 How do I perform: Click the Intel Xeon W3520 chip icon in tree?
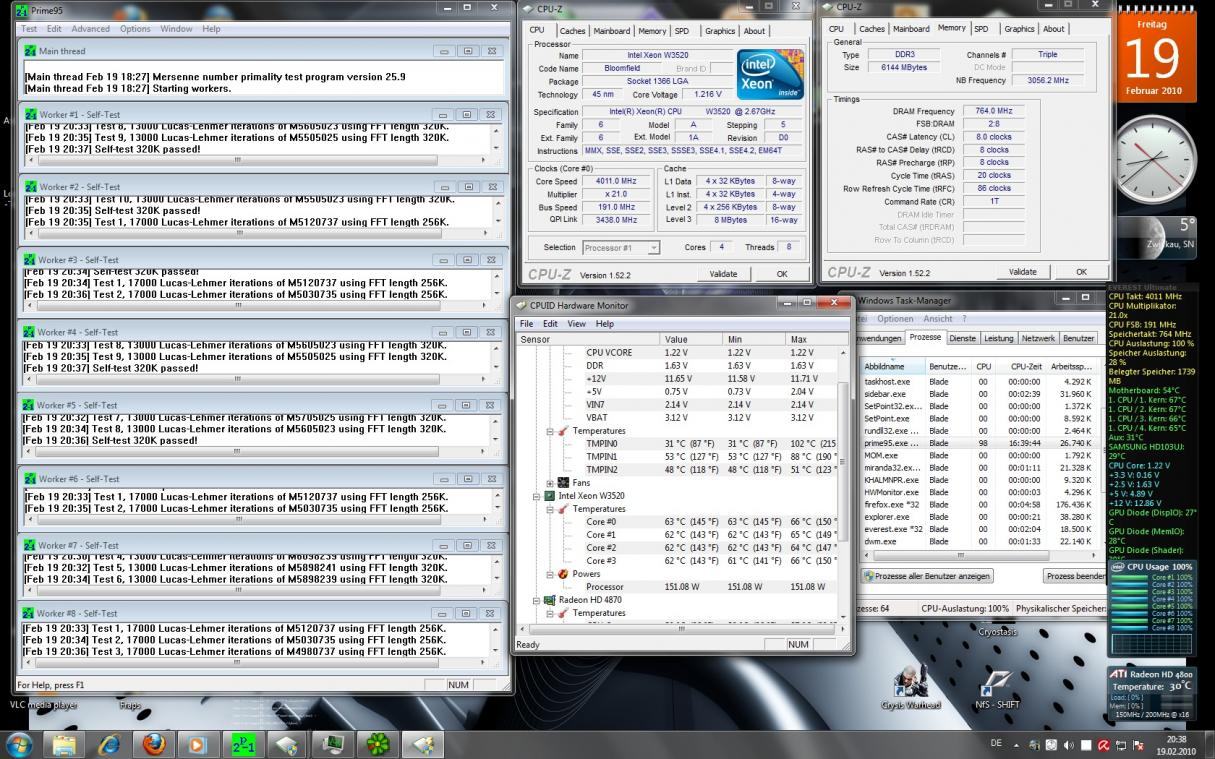coord(549,496)
